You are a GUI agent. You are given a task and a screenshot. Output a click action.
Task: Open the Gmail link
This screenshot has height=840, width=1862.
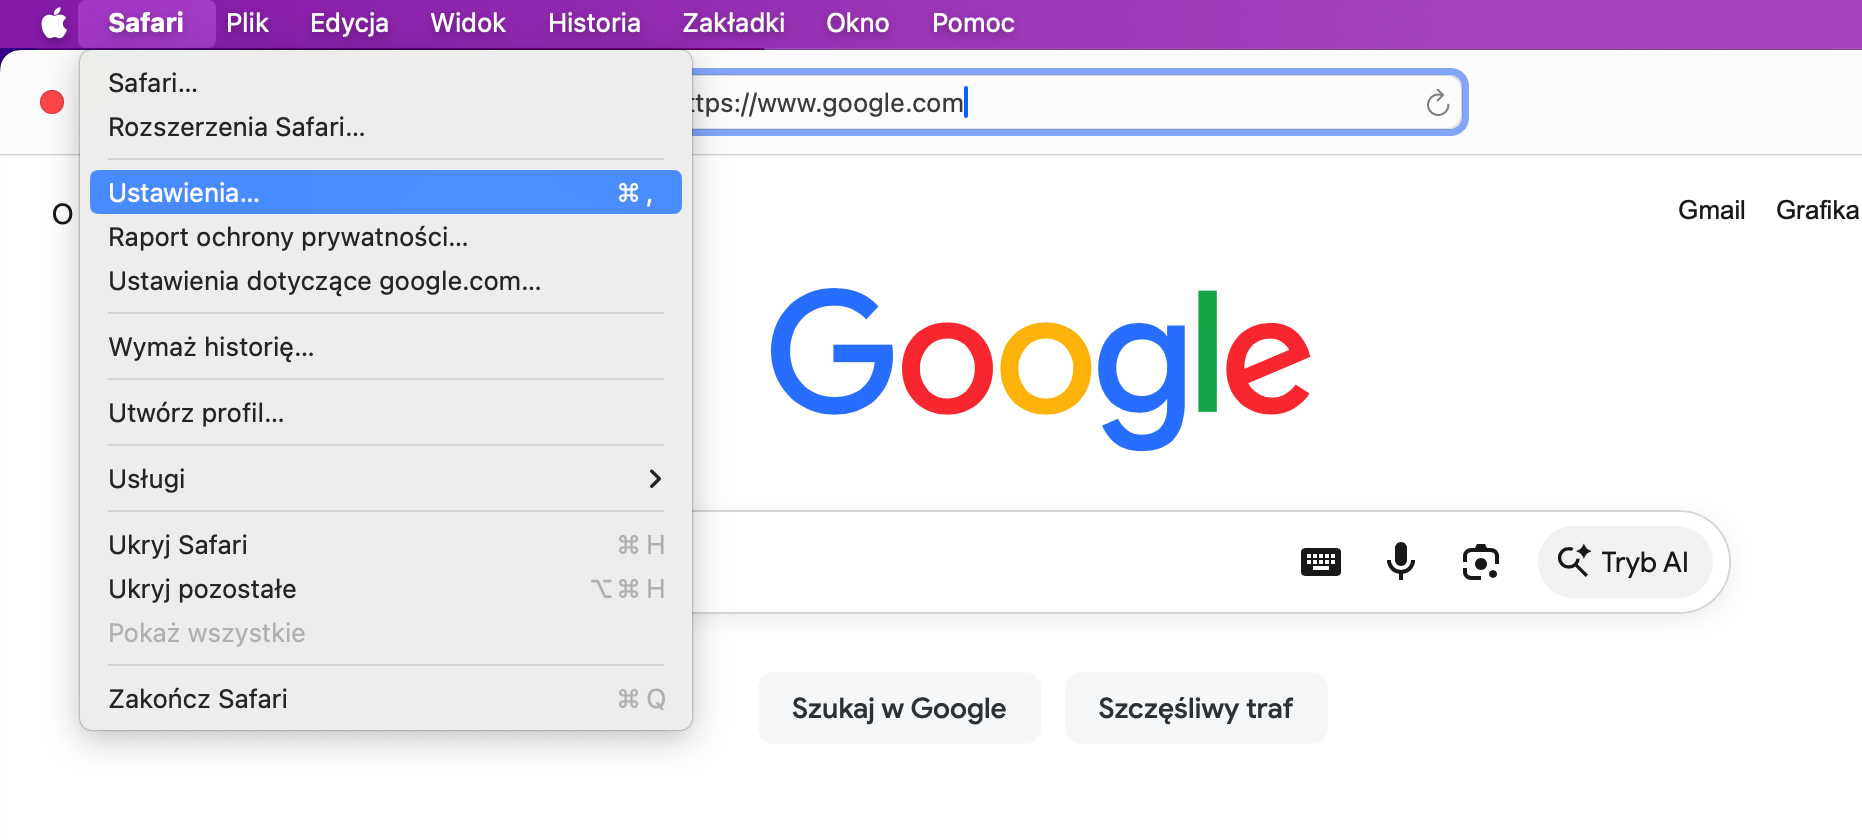[x=1711, y=210]
